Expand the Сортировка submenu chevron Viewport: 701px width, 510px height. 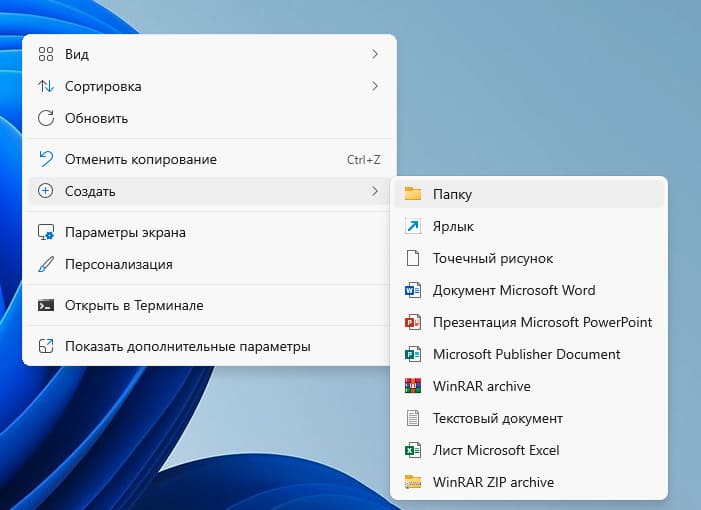pyautogui.click(x=375, y=86)
